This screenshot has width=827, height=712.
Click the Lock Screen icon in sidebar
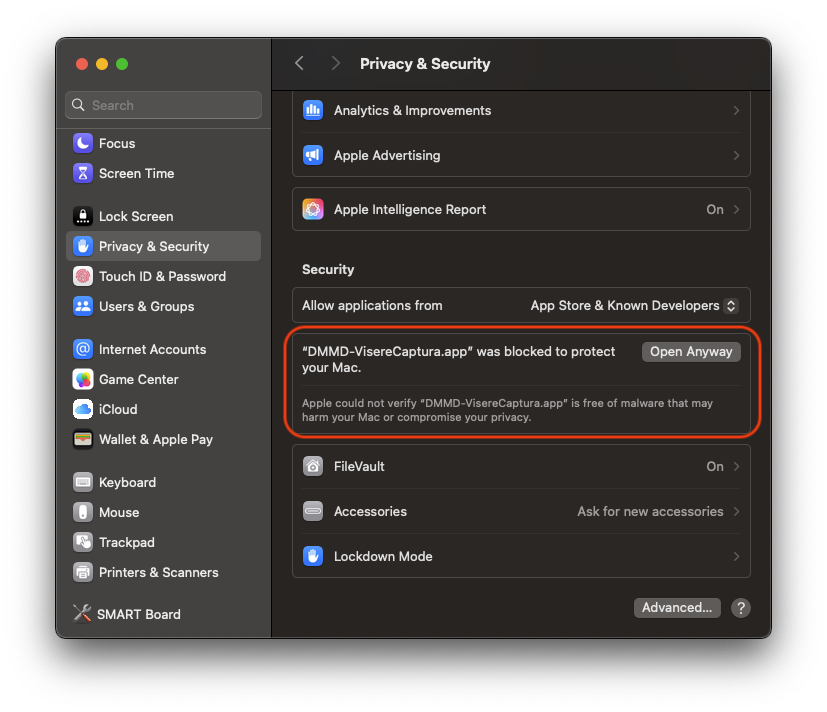83,216
